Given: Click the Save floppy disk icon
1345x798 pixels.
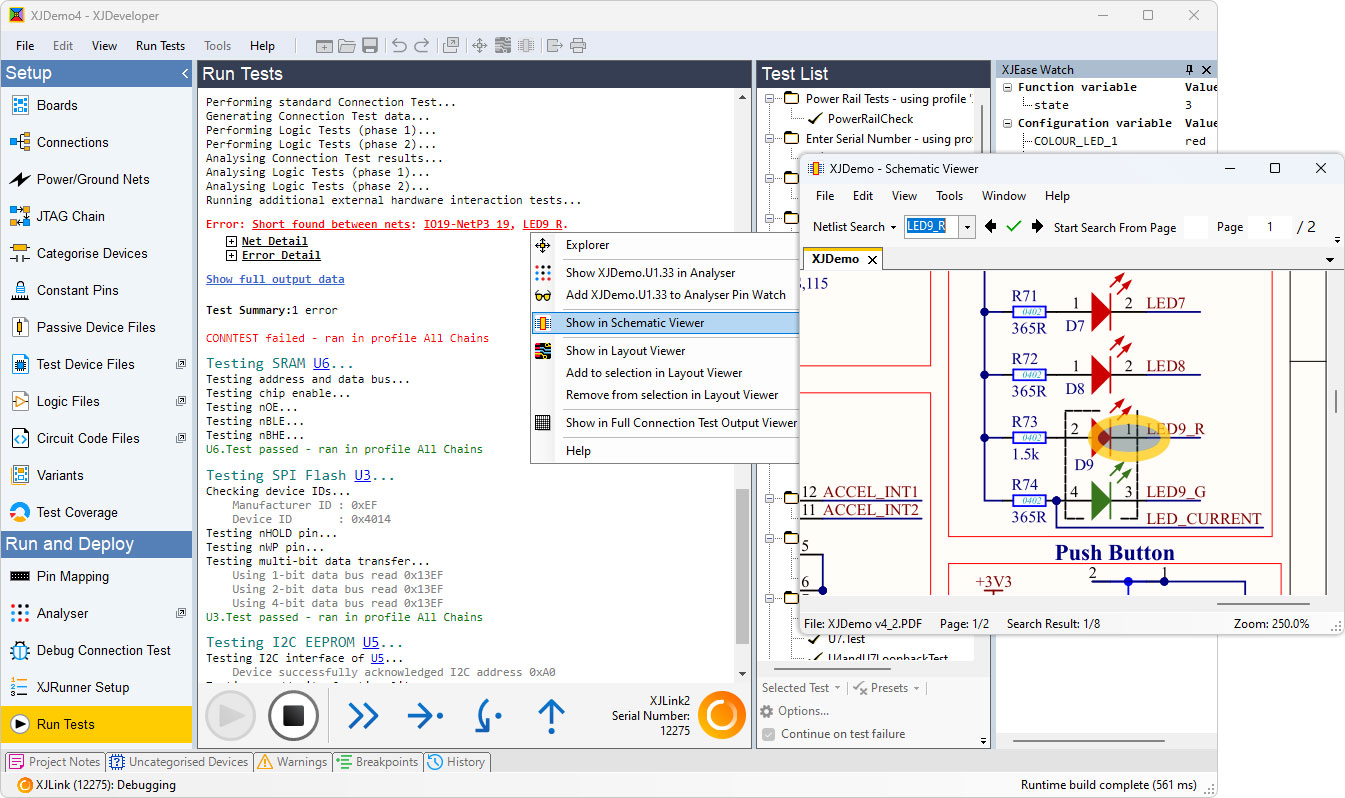Looking at the screenshot, I should (x=370, y=46).
